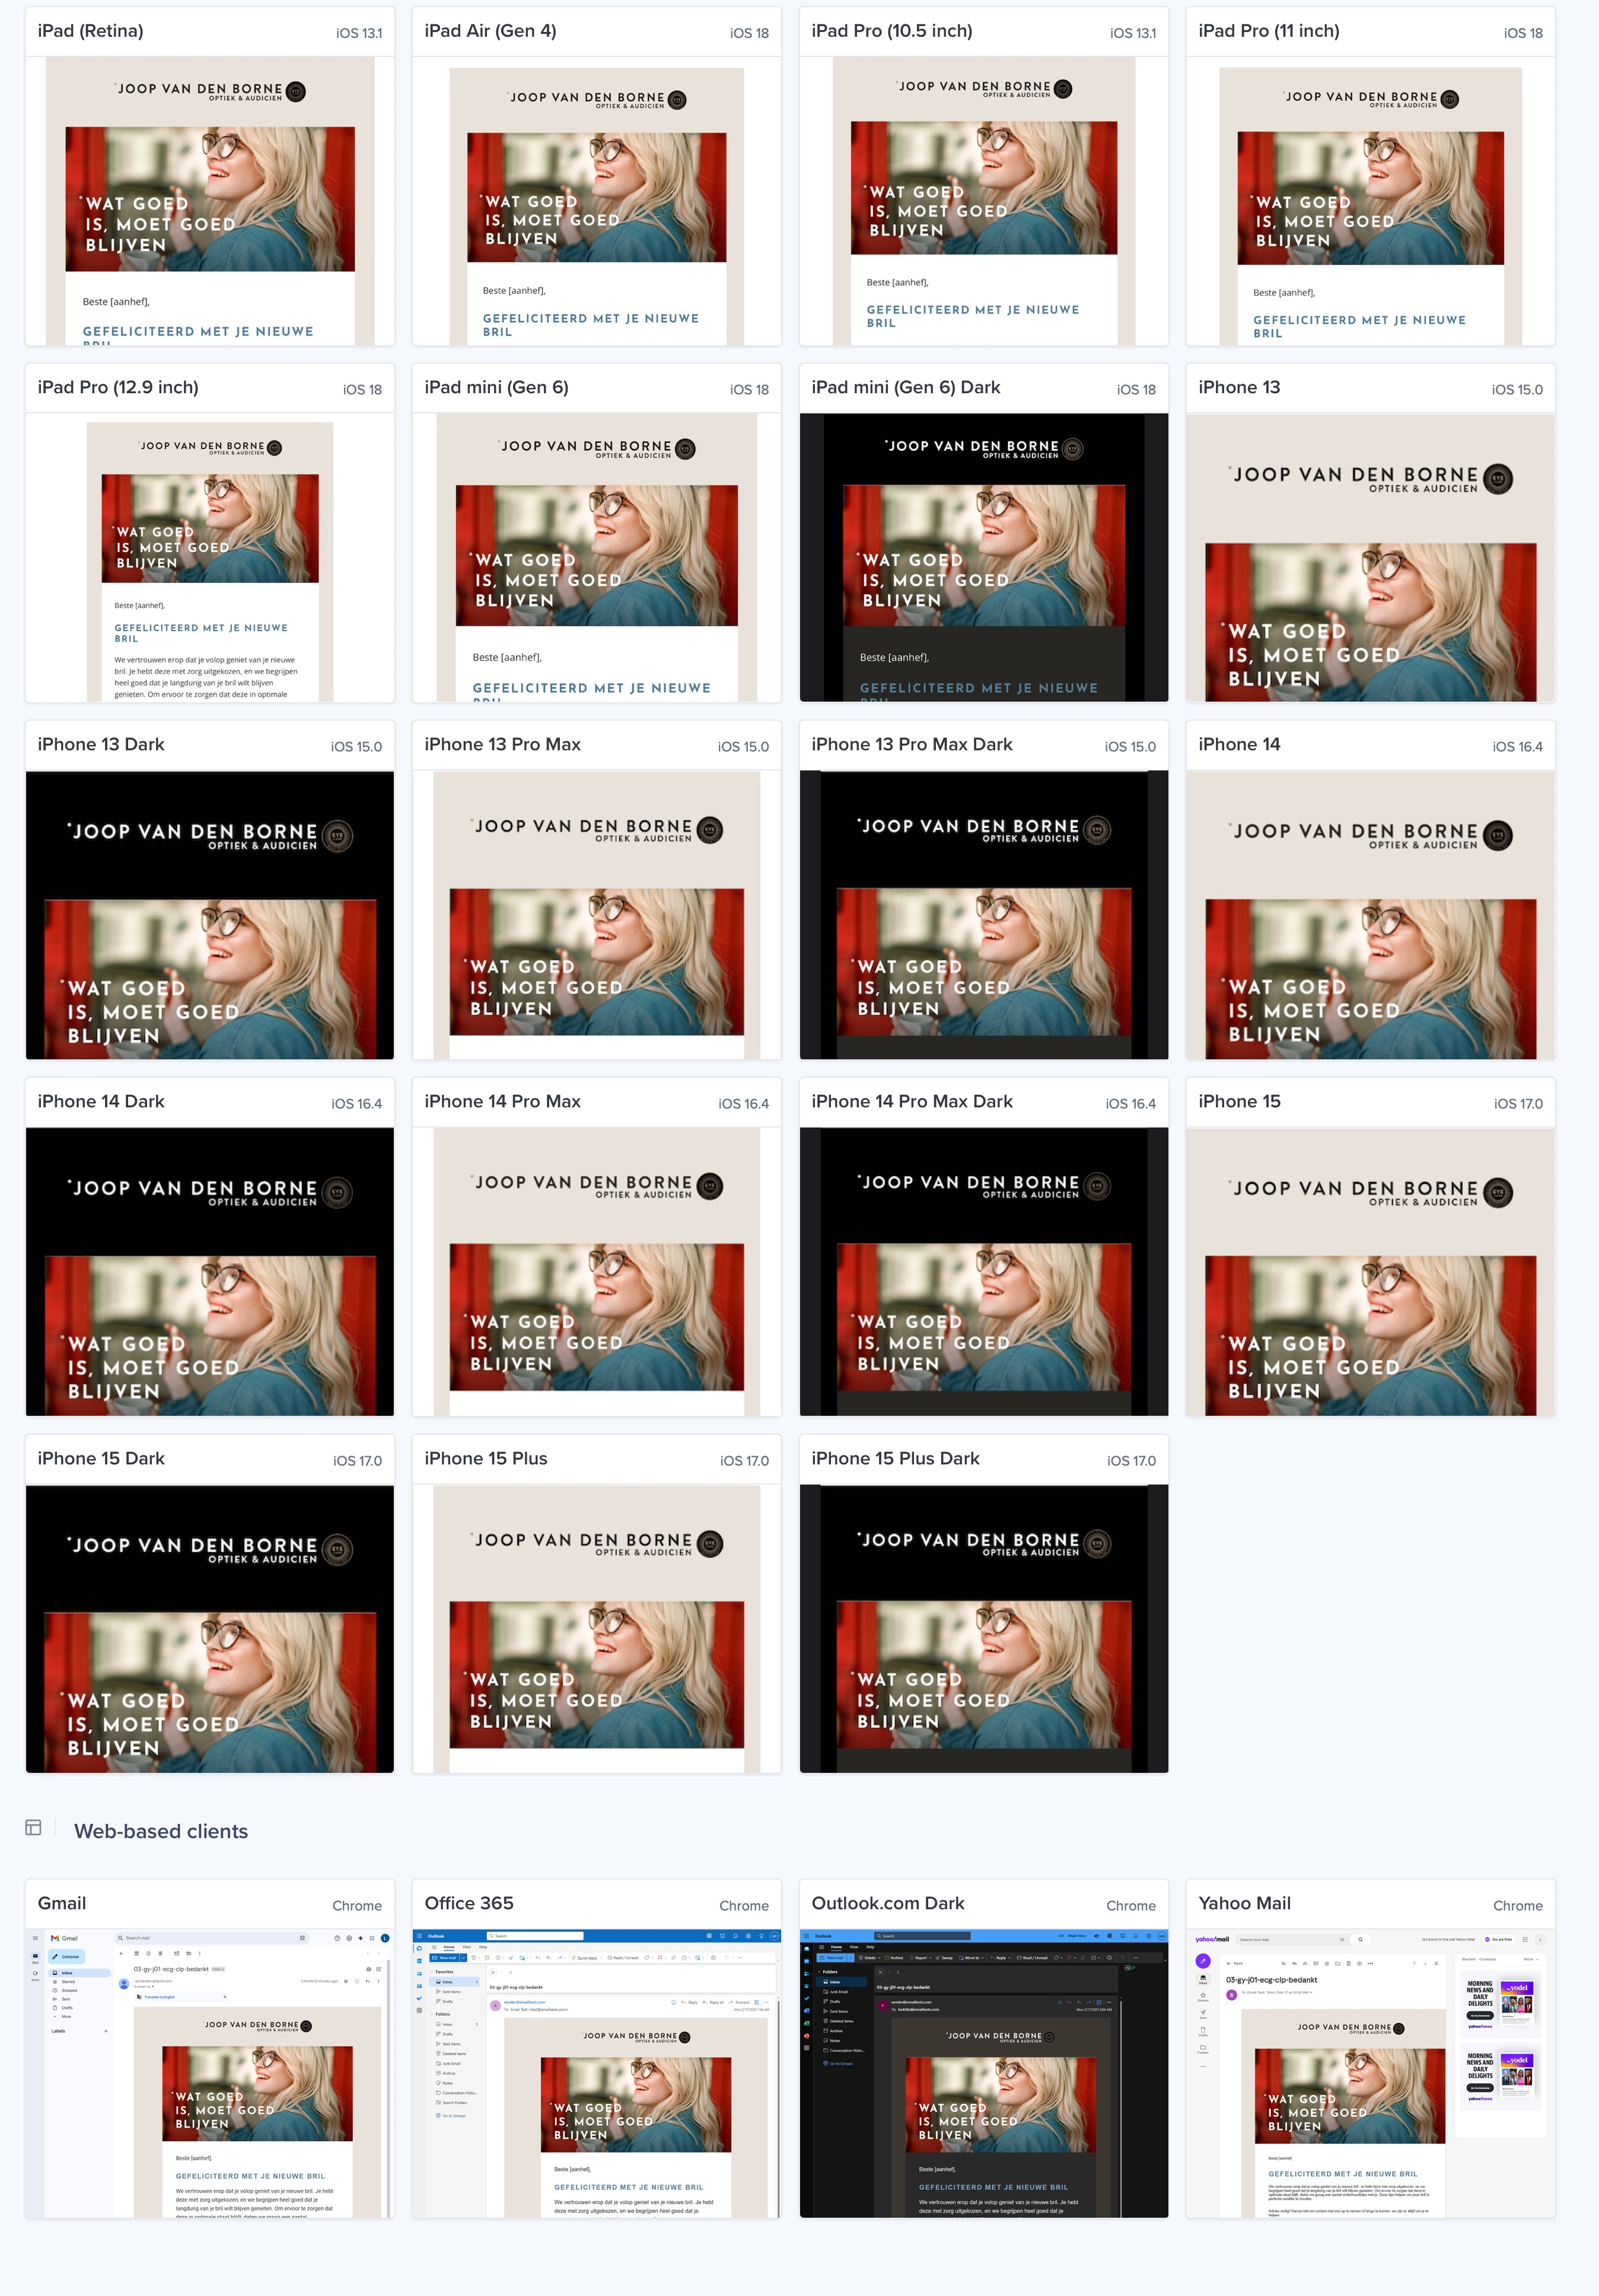
Task: View the iPhone 13 light preview thumbnail
Action: point(1371,558)
